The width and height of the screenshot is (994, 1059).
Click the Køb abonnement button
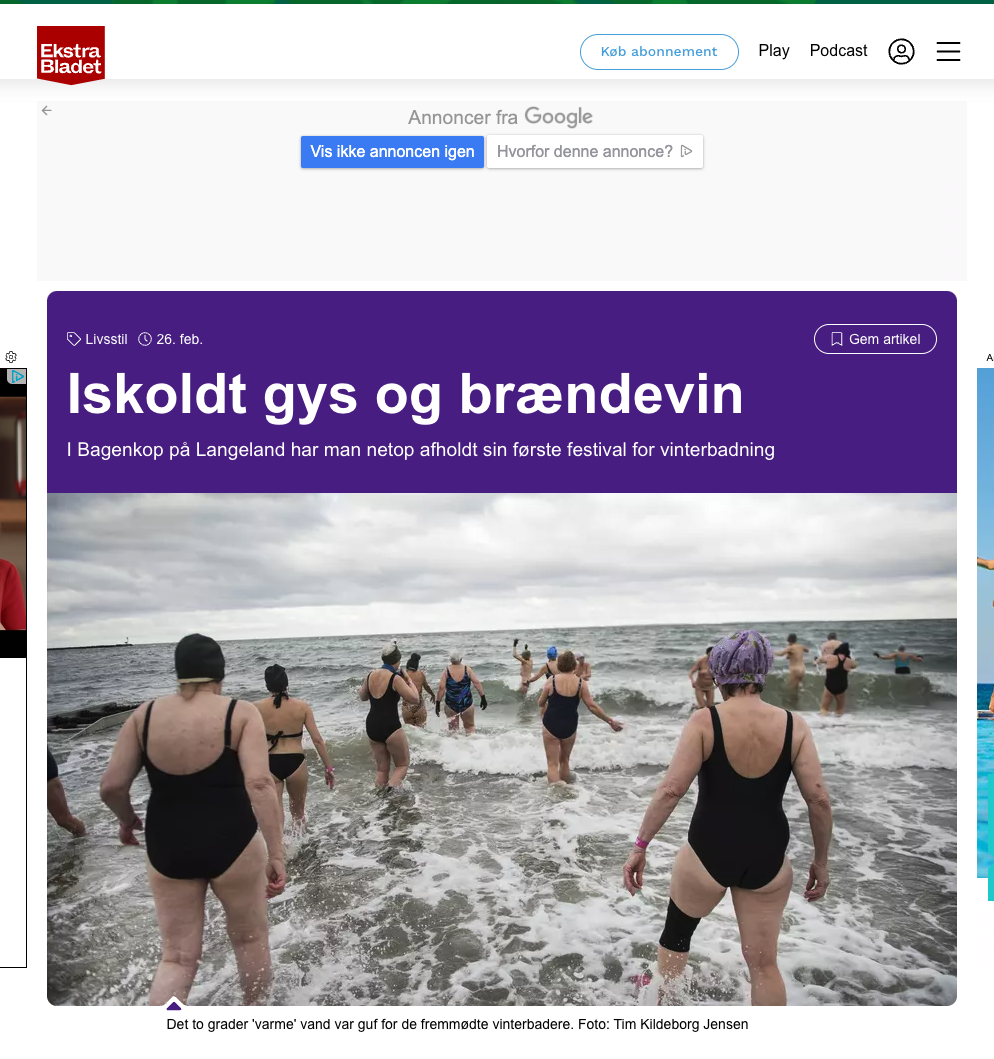[x=659, y=52]
